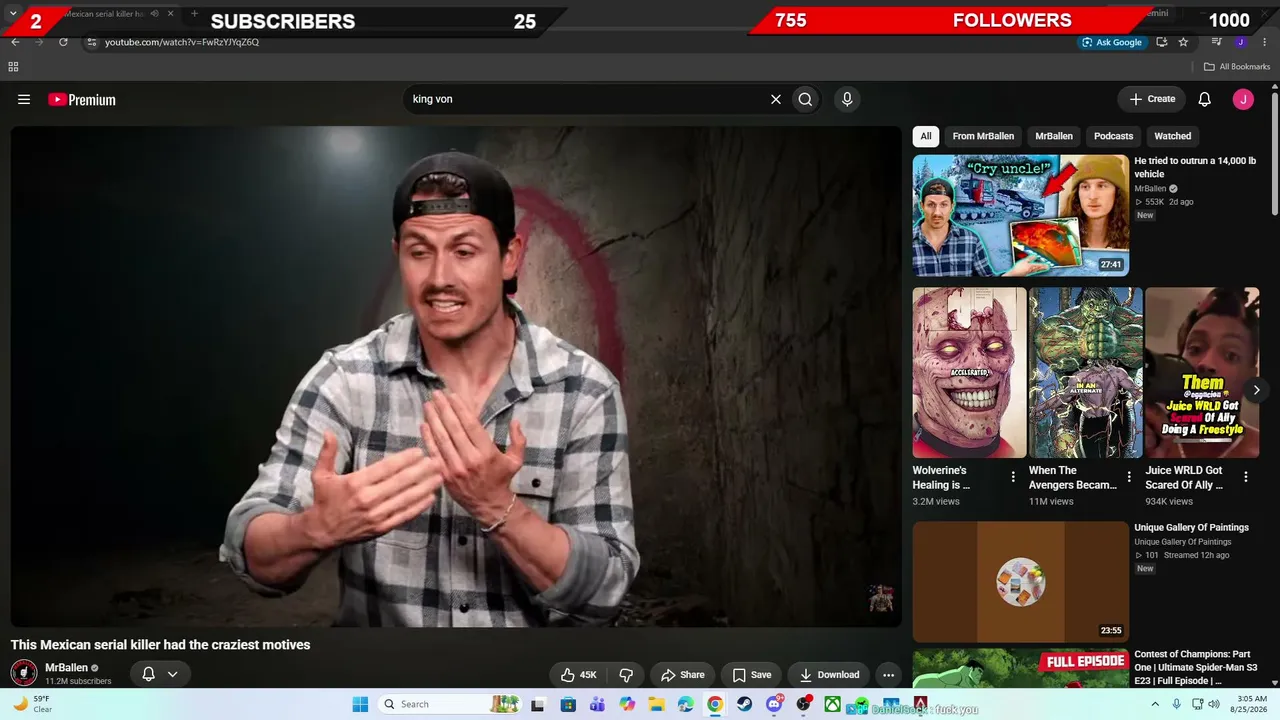Select the 'MrBallen' filter chip
The height and width of the screenshot is (720, 1280).
(1054, 136)
